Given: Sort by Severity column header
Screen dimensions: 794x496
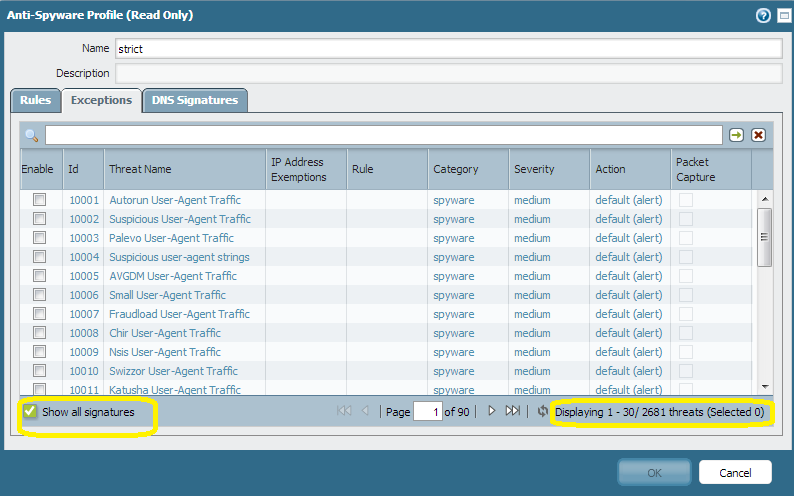Looking at the screenshot, I should [549, 169].
